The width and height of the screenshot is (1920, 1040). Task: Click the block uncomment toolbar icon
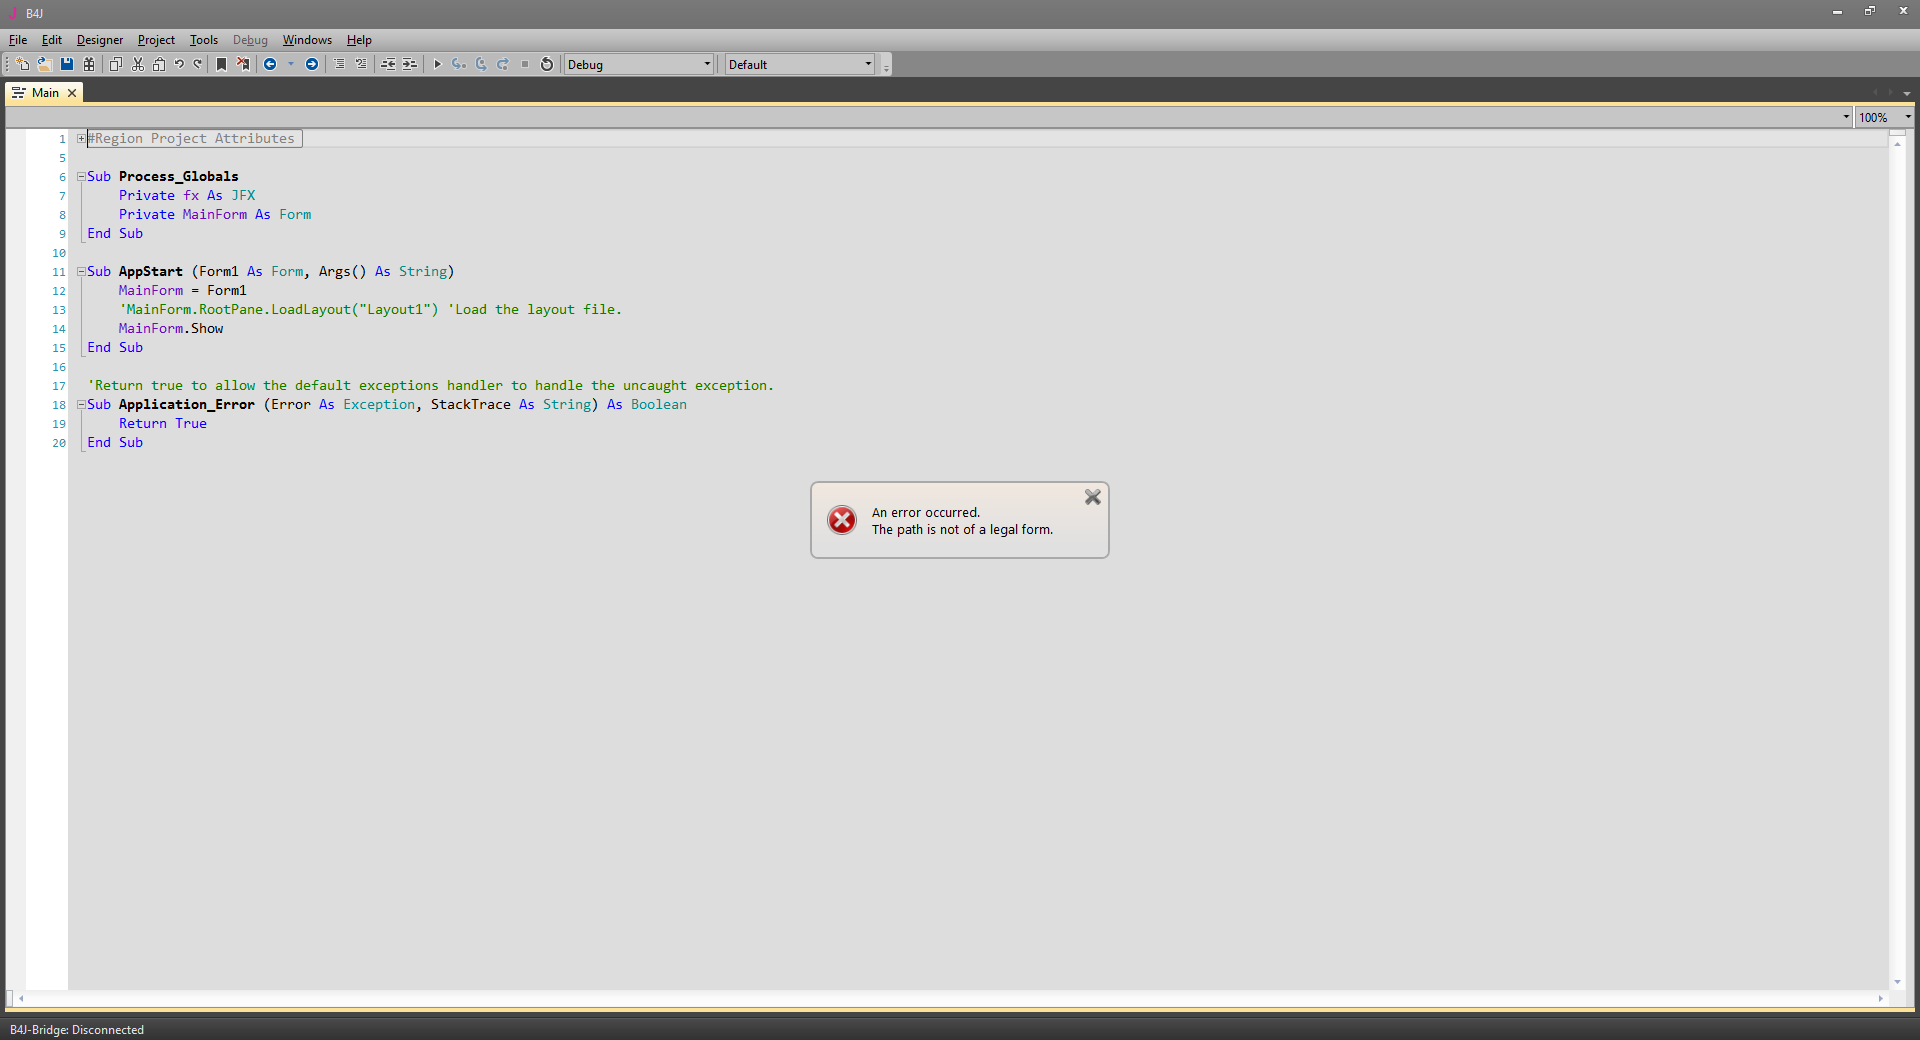coord(361,64)
